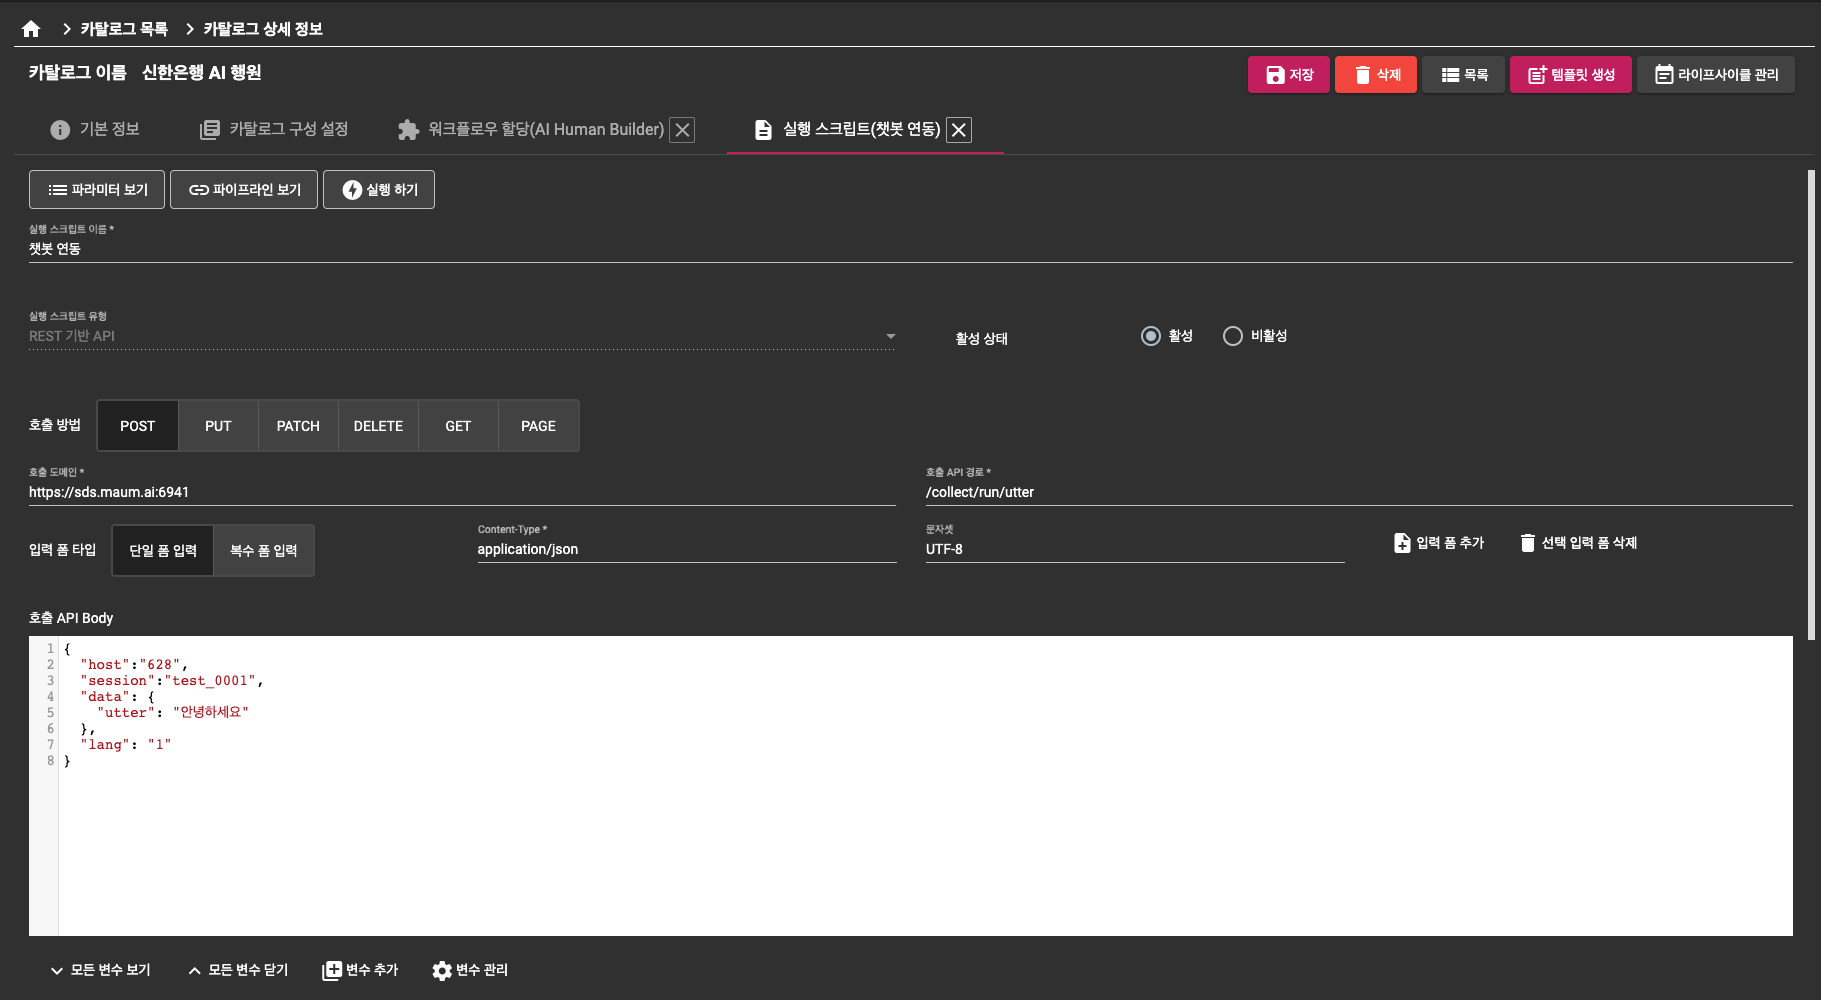Click 선택 입력 폼 삭제 trash icon

(1527, 543)
